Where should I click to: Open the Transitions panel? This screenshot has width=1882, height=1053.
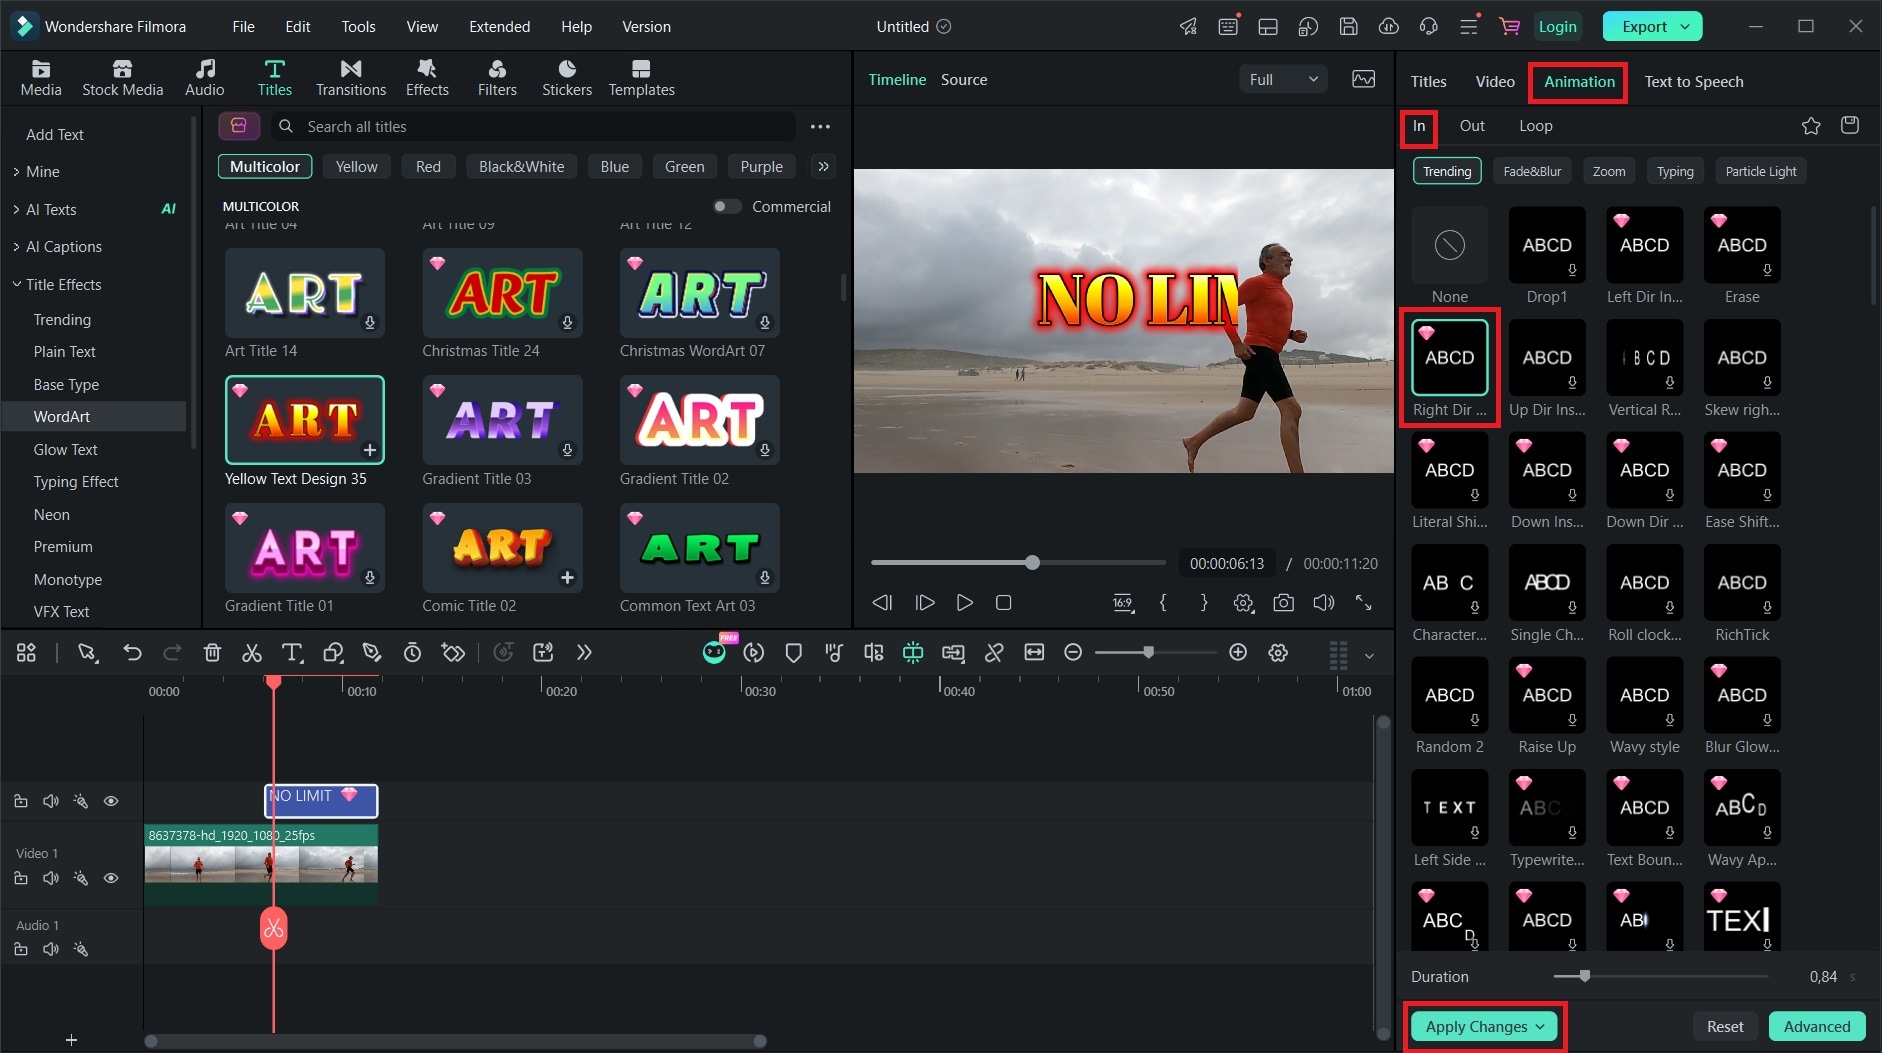(x=351, y=77)
